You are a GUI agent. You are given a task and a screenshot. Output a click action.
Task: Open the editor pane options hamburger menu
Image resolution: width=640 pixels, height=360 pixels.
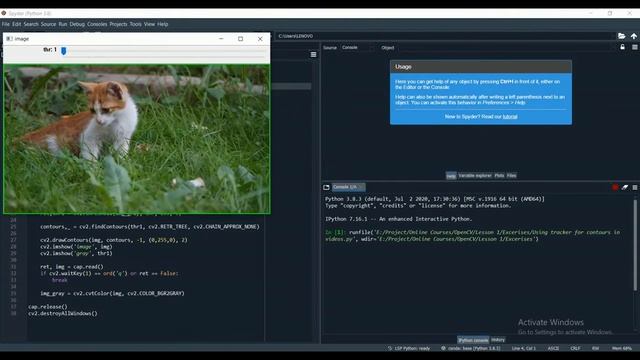point(313,54)
